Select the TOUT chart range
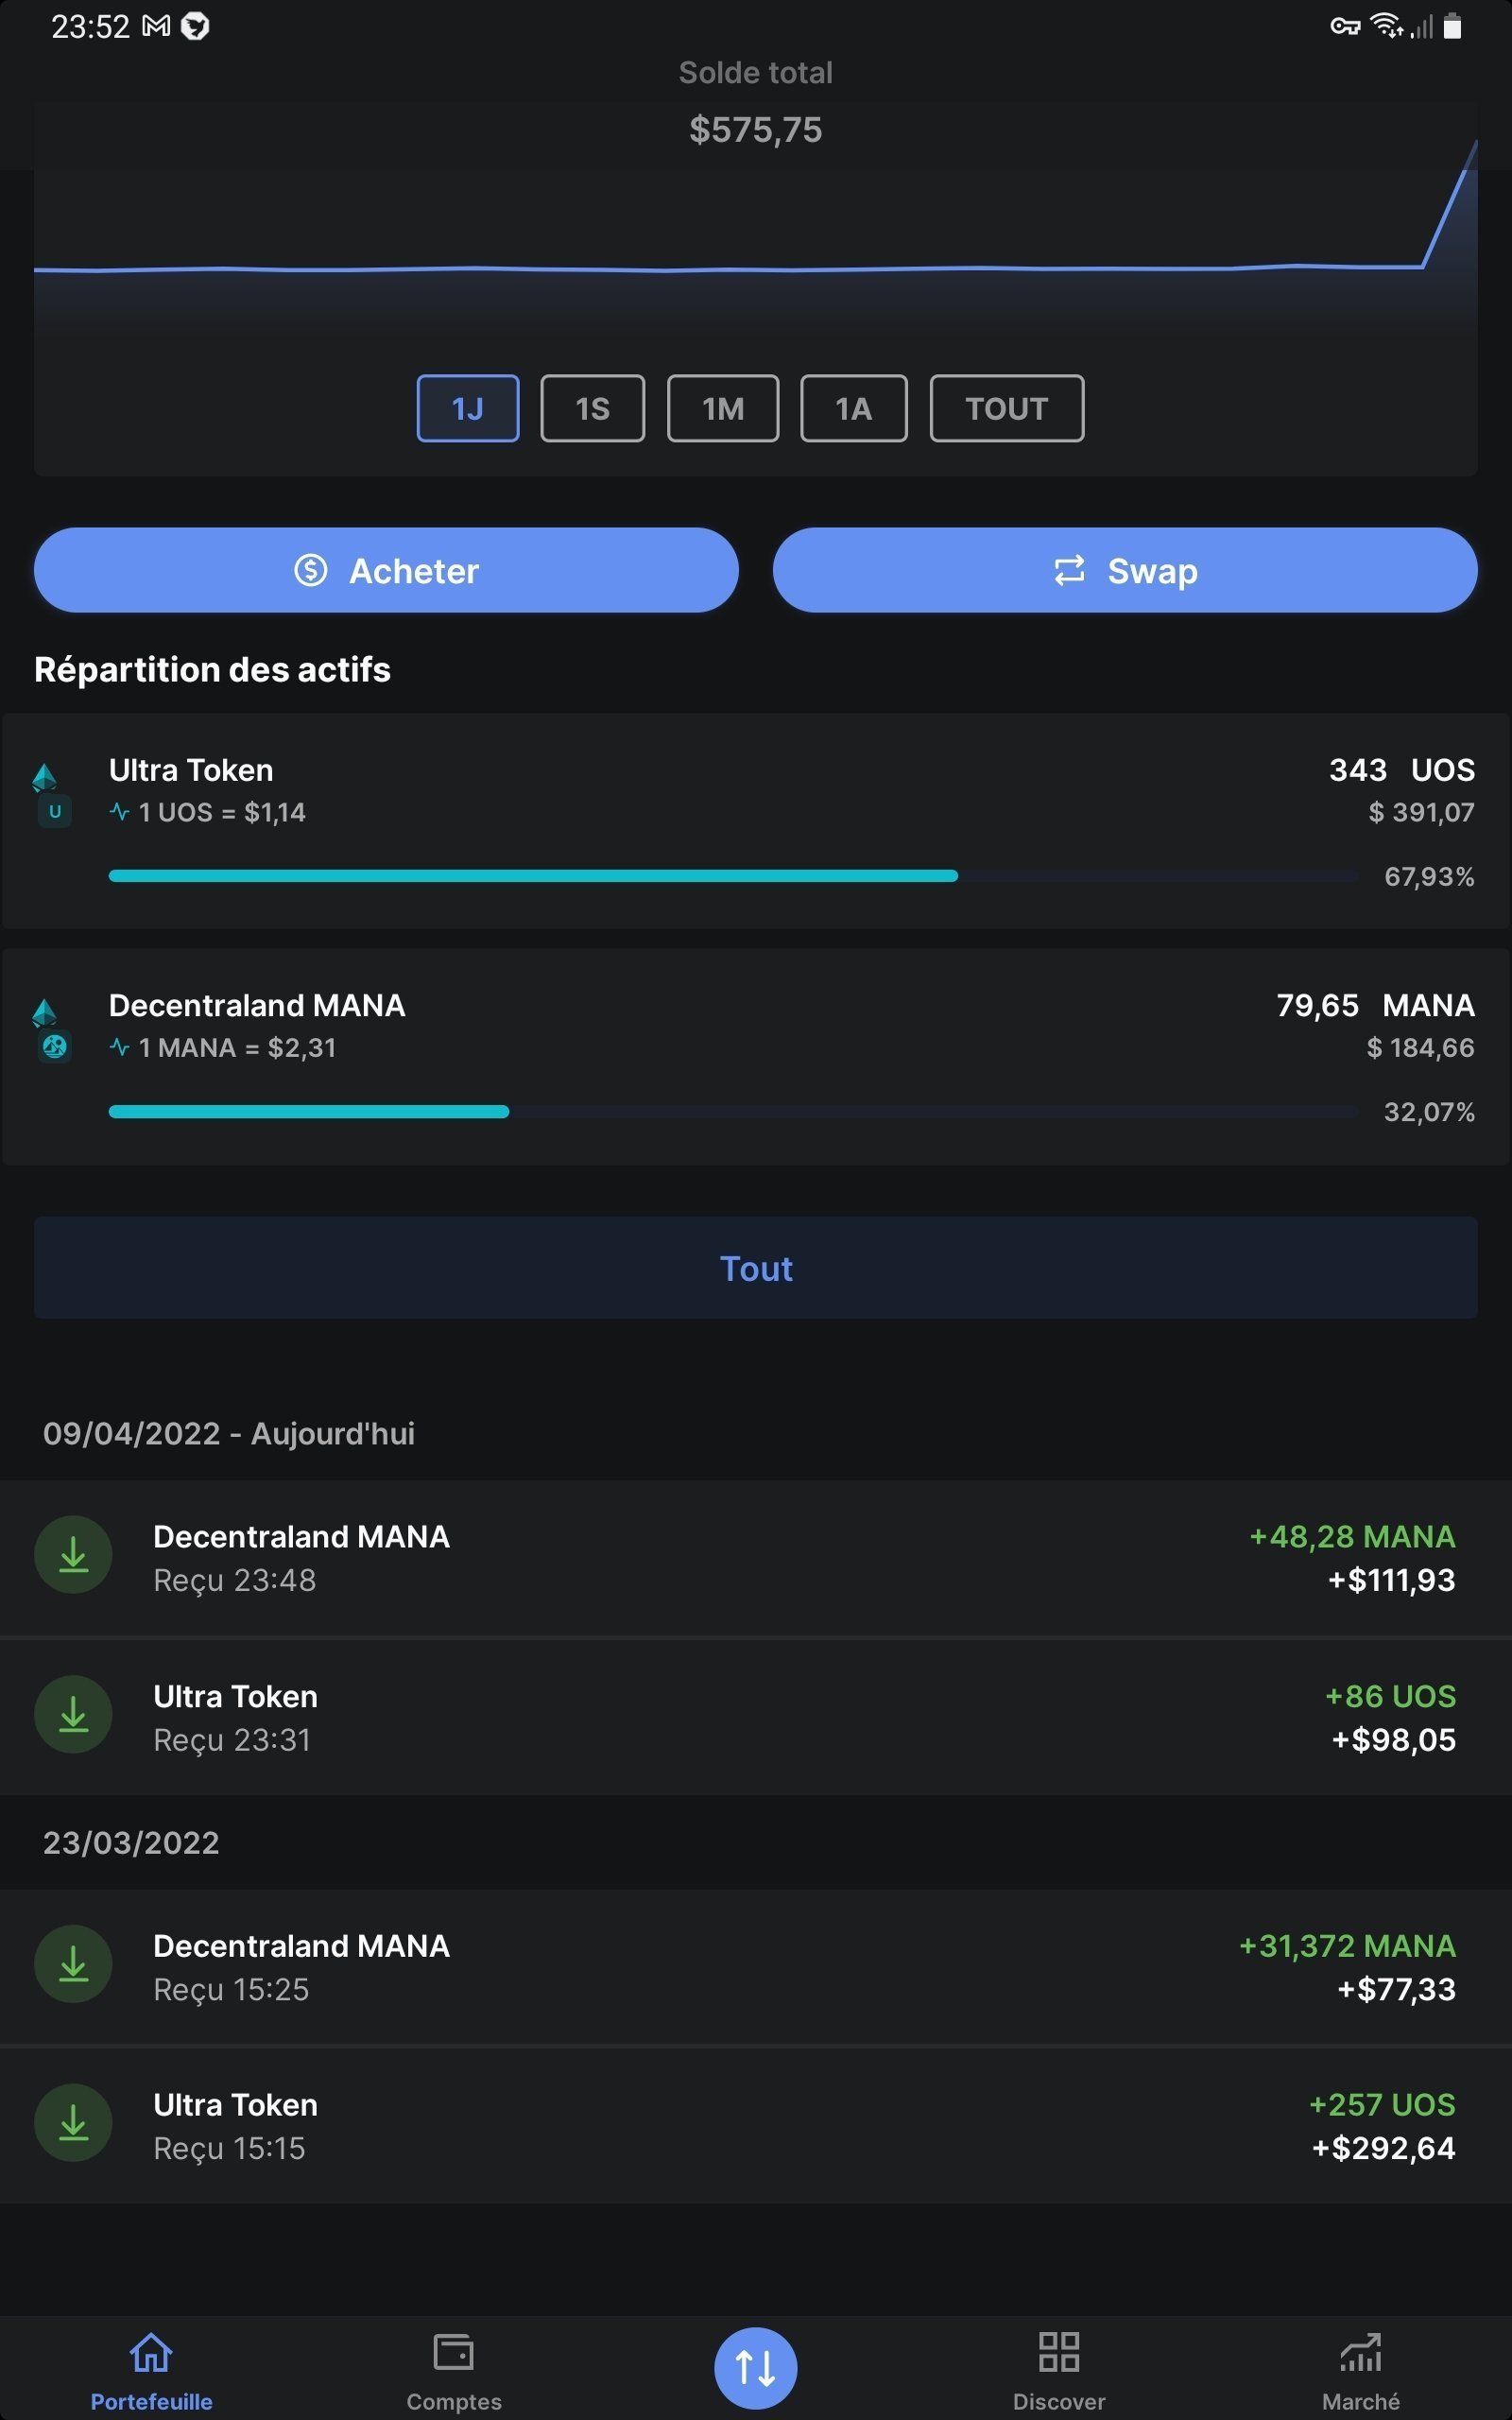This screenshot has width=1512, height=2420. (1006, 408)
